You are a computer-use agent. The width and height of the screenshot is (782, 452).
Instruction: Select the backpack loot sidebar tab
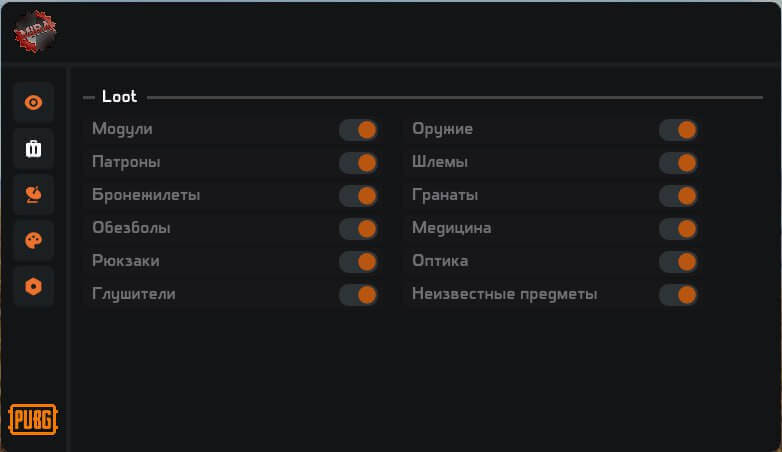click(x=34, y=149)
